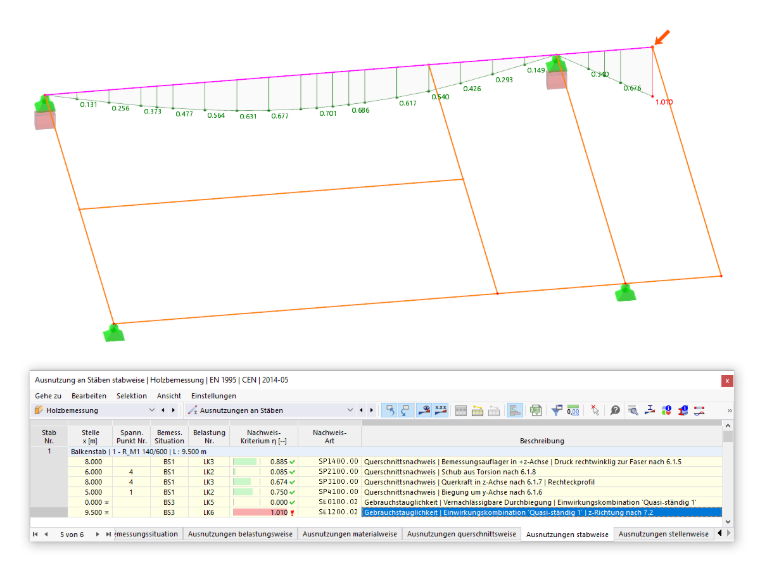Click the search magnifier with question mark icon
The height and width of the screenshot is (570, 760).
615,411
